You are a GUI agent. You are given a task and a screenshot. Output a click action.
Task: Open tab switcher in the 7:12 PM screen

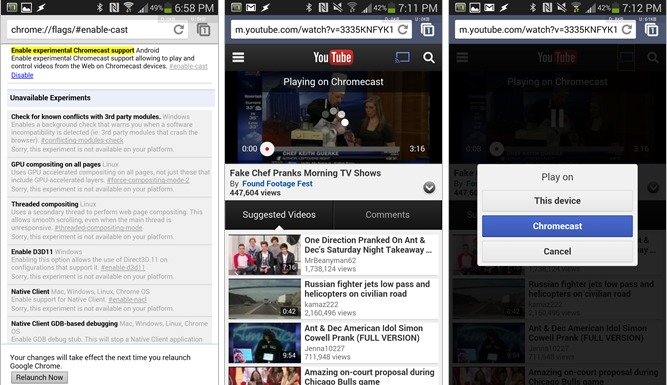(x=652, y=30)
